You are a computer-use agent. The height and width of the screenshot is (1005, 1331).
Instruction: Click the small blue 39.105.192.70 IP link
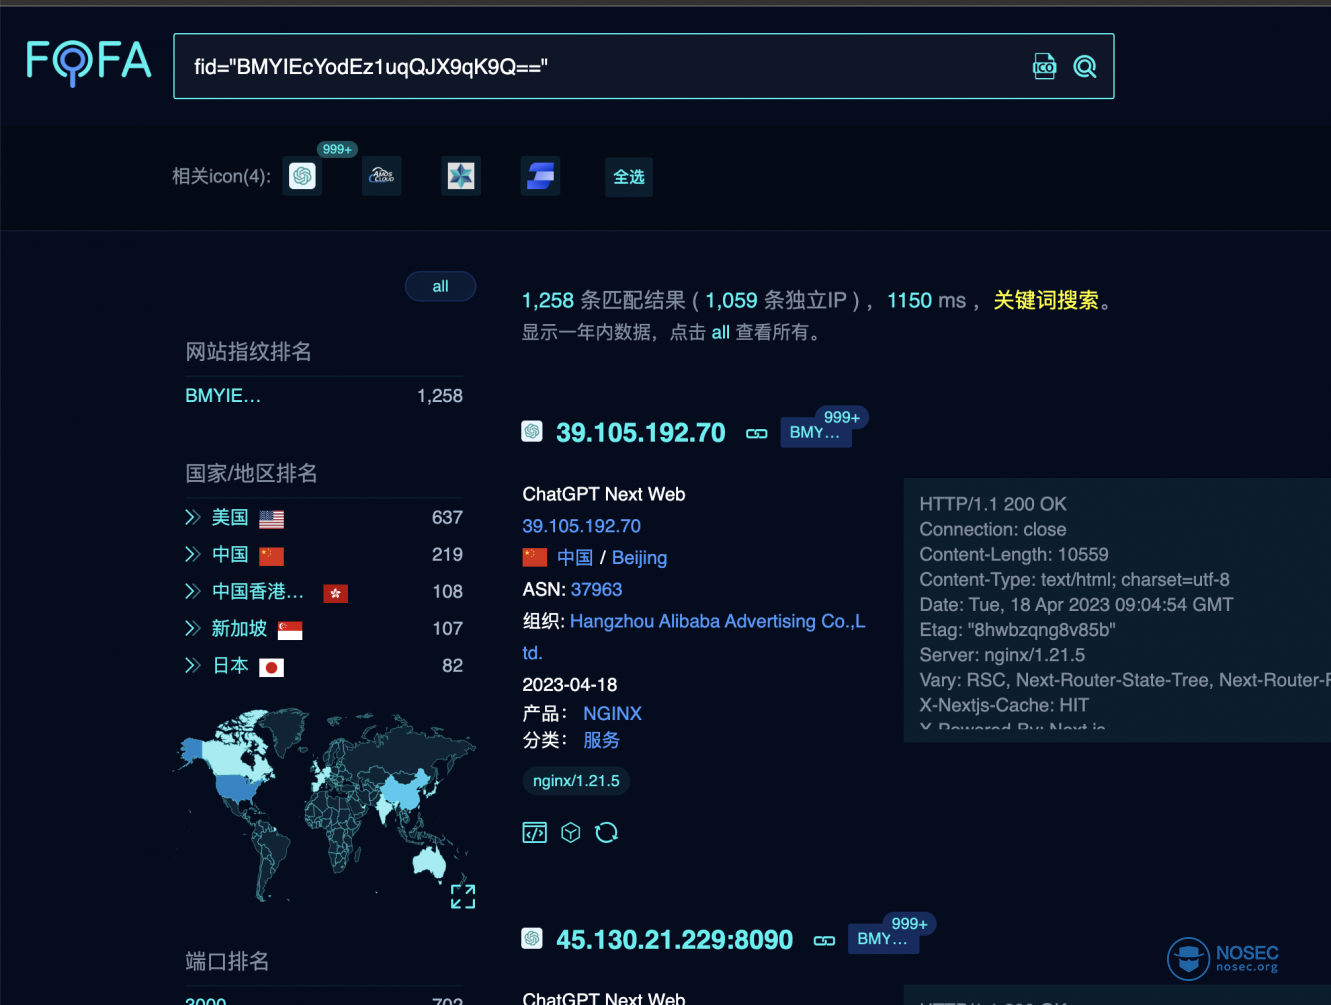coord(582,526)
